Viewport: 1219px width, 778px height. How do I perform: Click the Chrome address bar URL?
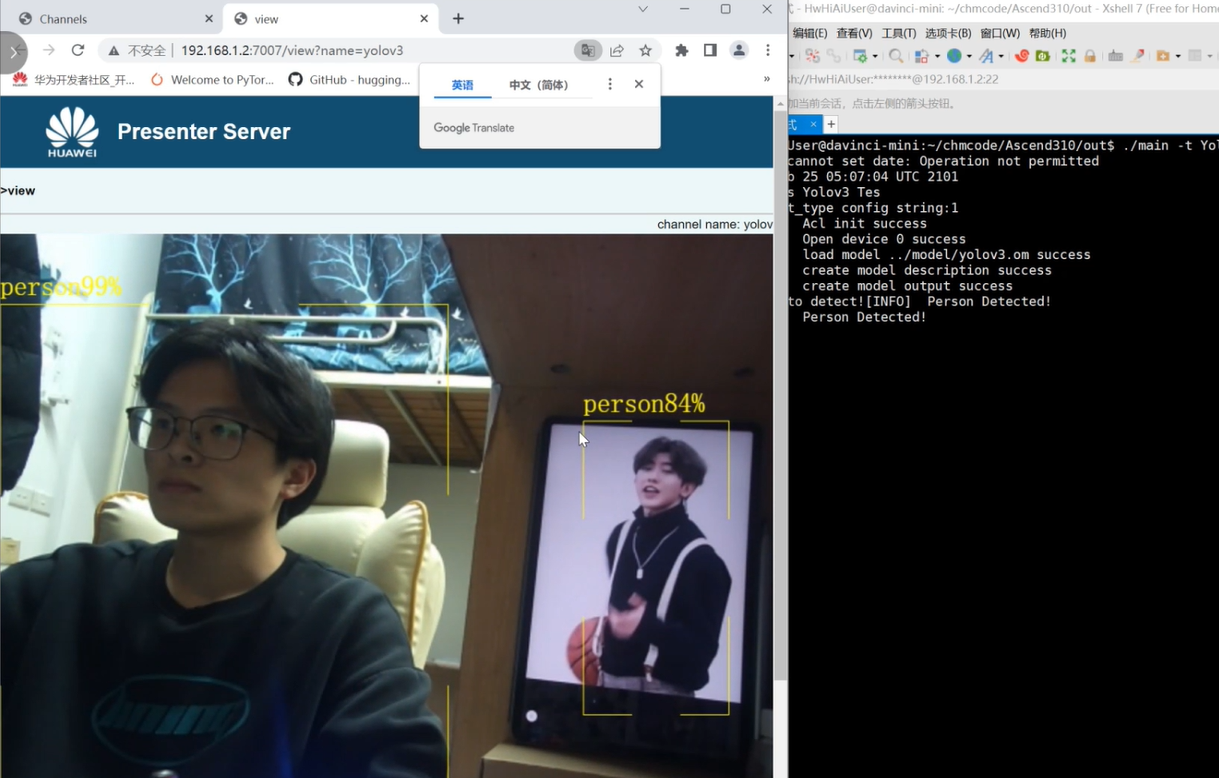pyautogui.click(x=292, y=50)
